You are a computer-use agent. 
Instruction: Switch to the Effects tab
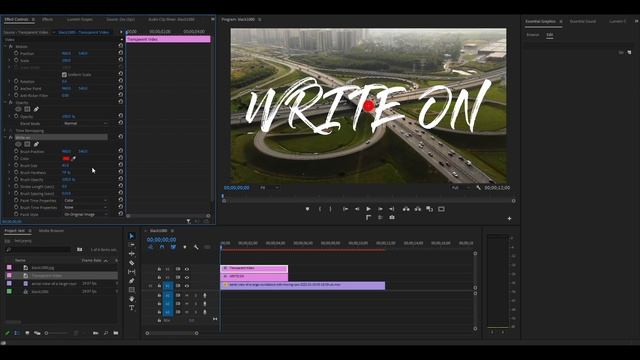(47, 19)
